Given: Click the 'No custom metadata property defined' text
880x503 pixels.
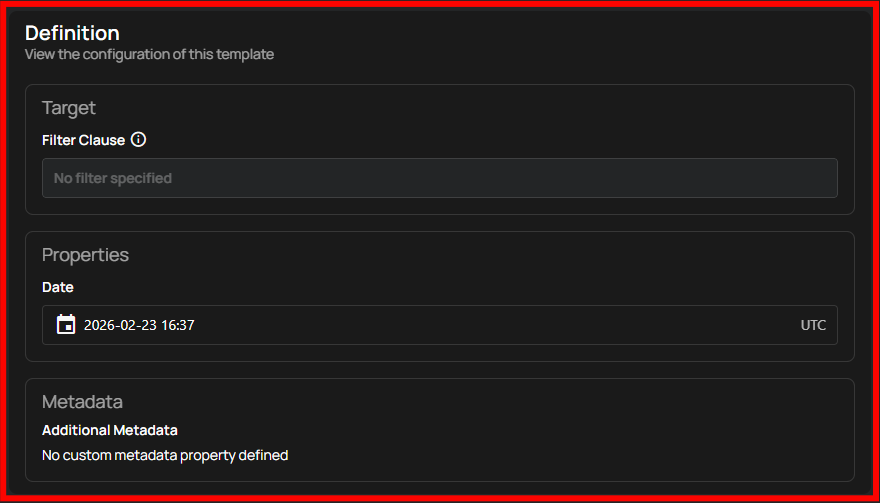Looking at the screenshot, I should click(165, 455).
